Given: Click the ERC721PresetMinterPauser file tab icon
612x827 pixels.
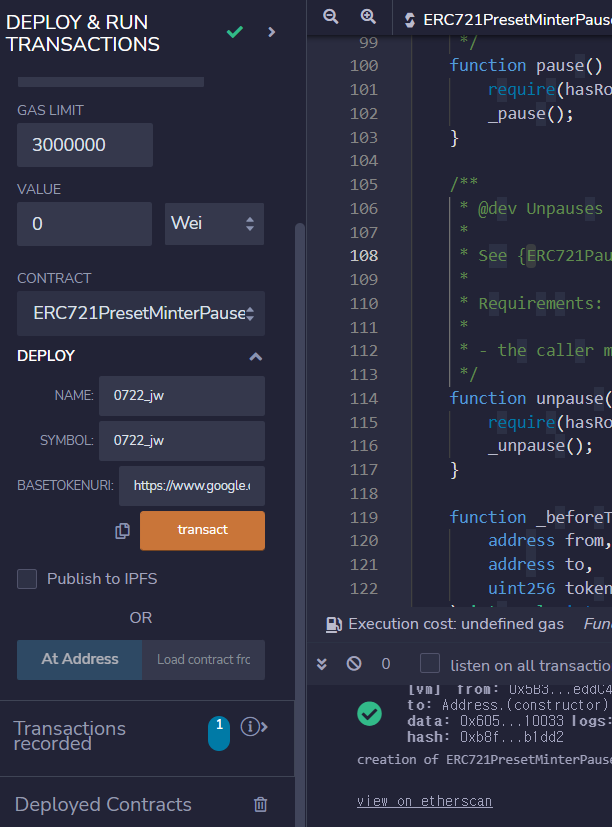Looking at the screenshot, I should click(x=410, y=21).
